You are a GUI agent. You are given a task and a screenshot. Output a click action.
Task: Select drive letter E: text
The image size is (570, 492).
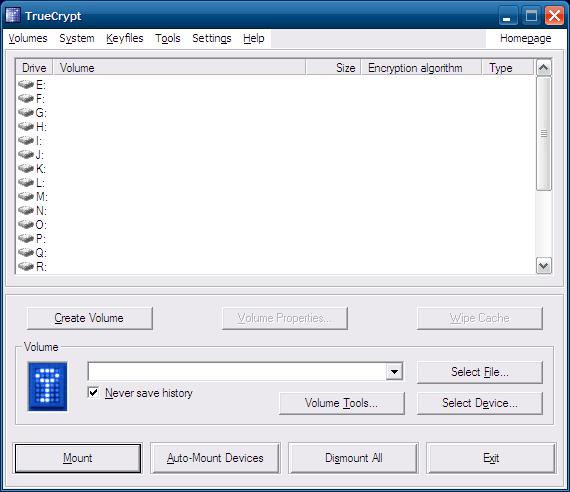41,85
